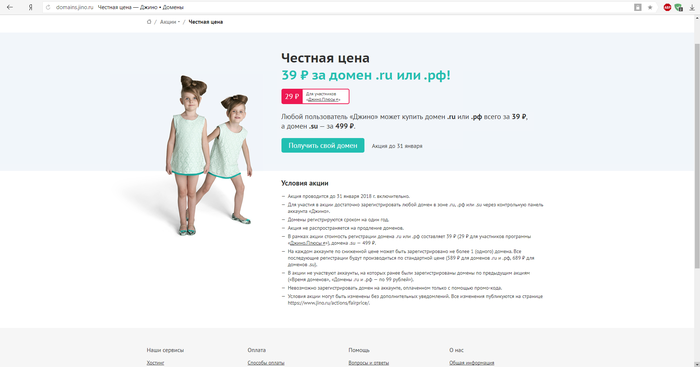Expand the Акции breadcrumb dropdown

coord(170,22)
